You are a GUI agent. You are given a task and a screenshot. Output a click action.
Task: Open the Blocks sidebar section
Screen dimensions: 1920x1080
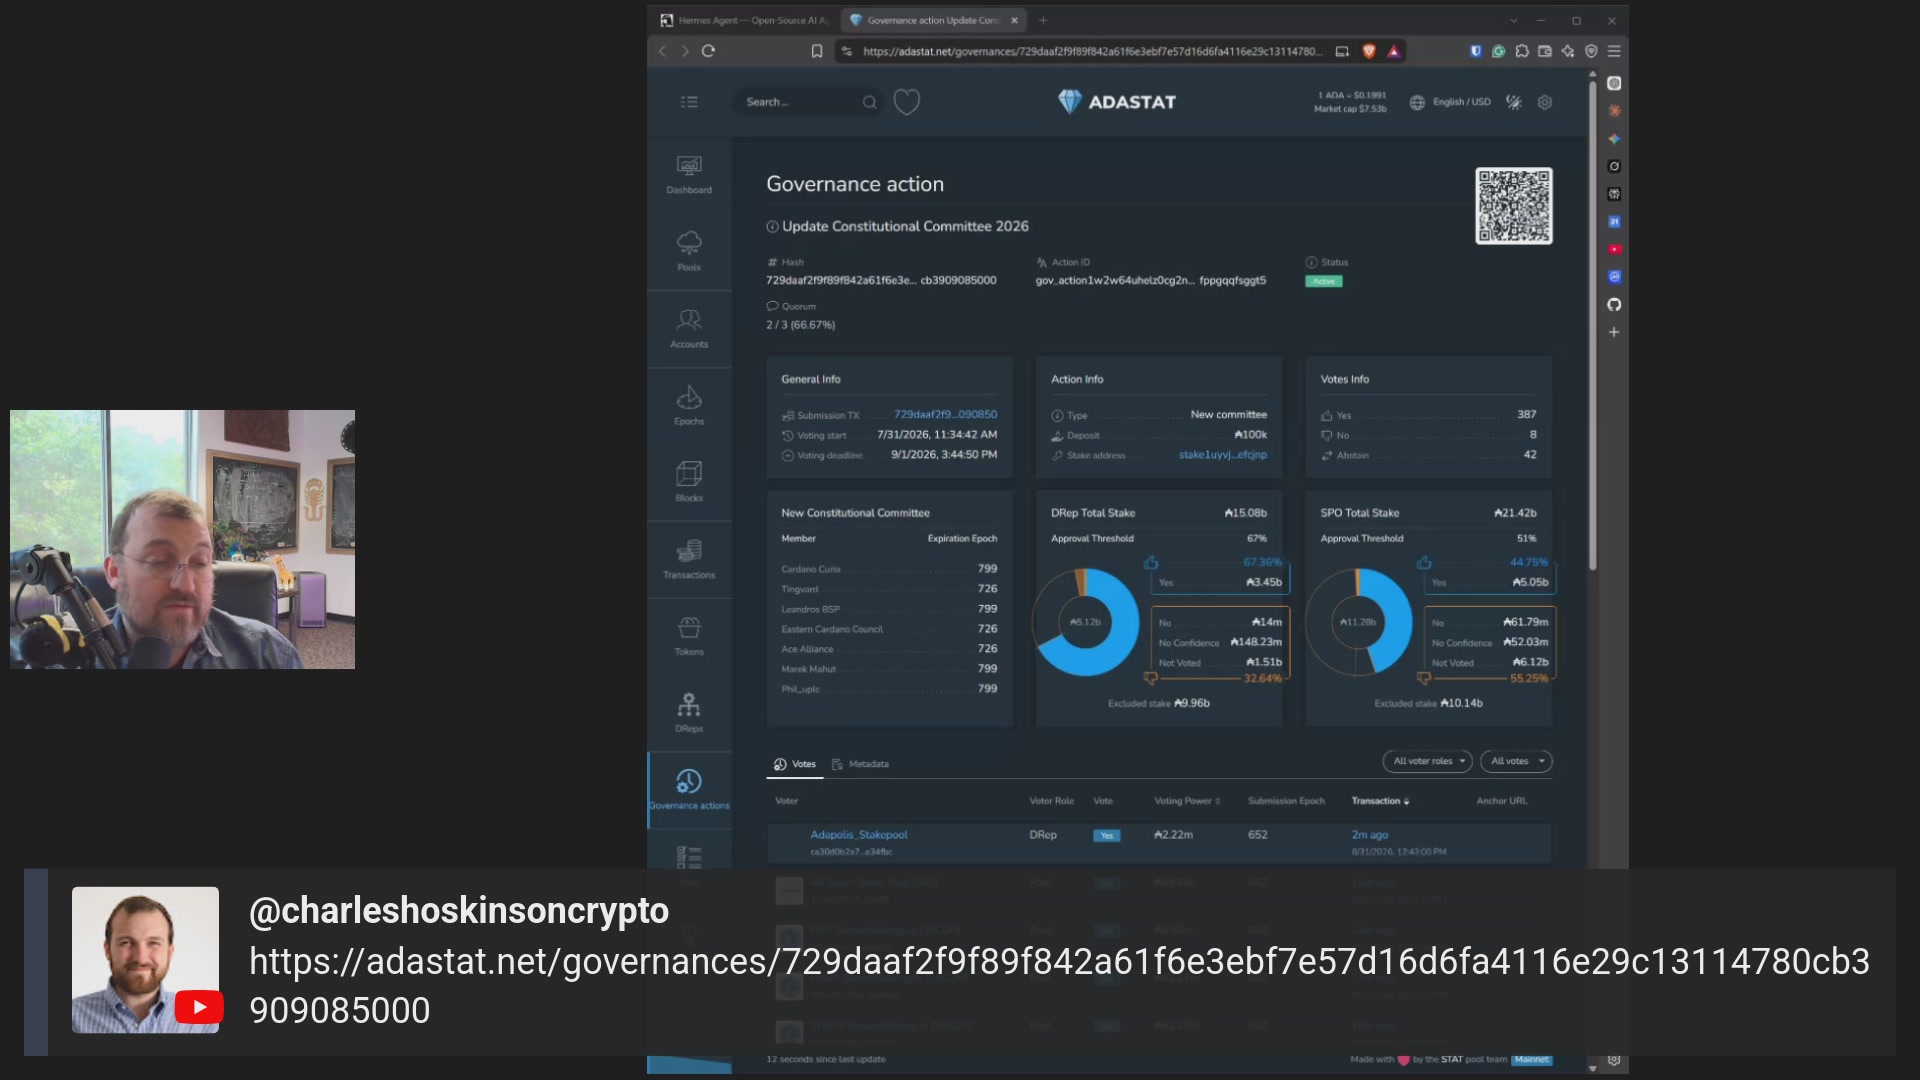689,482
